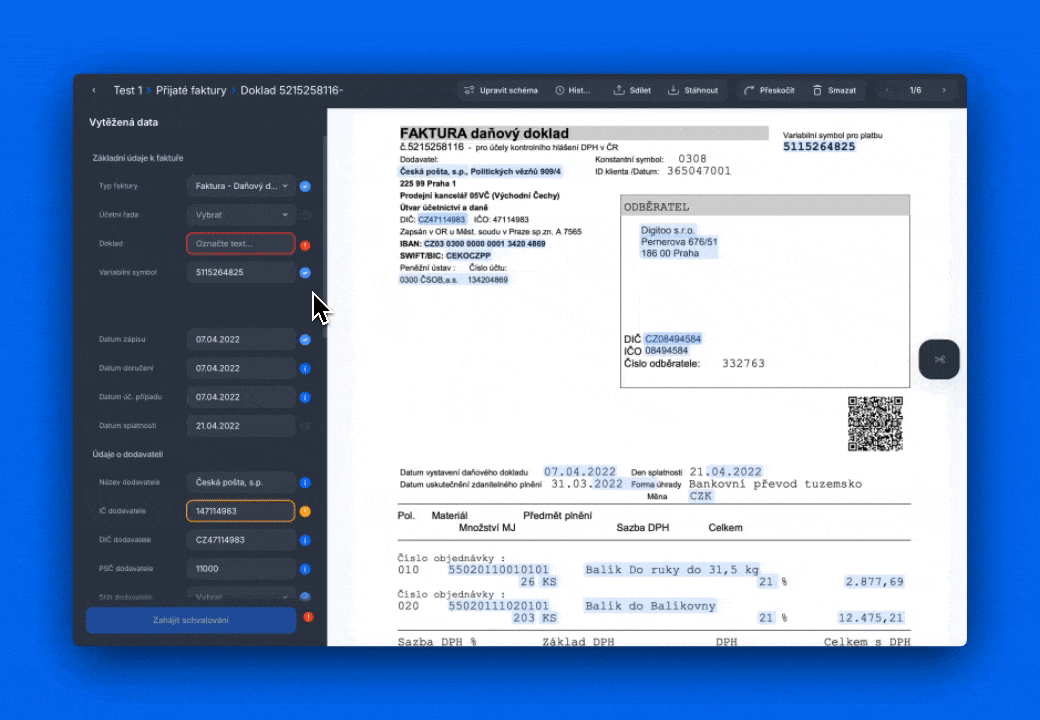
Task: Click Stáhnout download button
Action: coord(693,90)
